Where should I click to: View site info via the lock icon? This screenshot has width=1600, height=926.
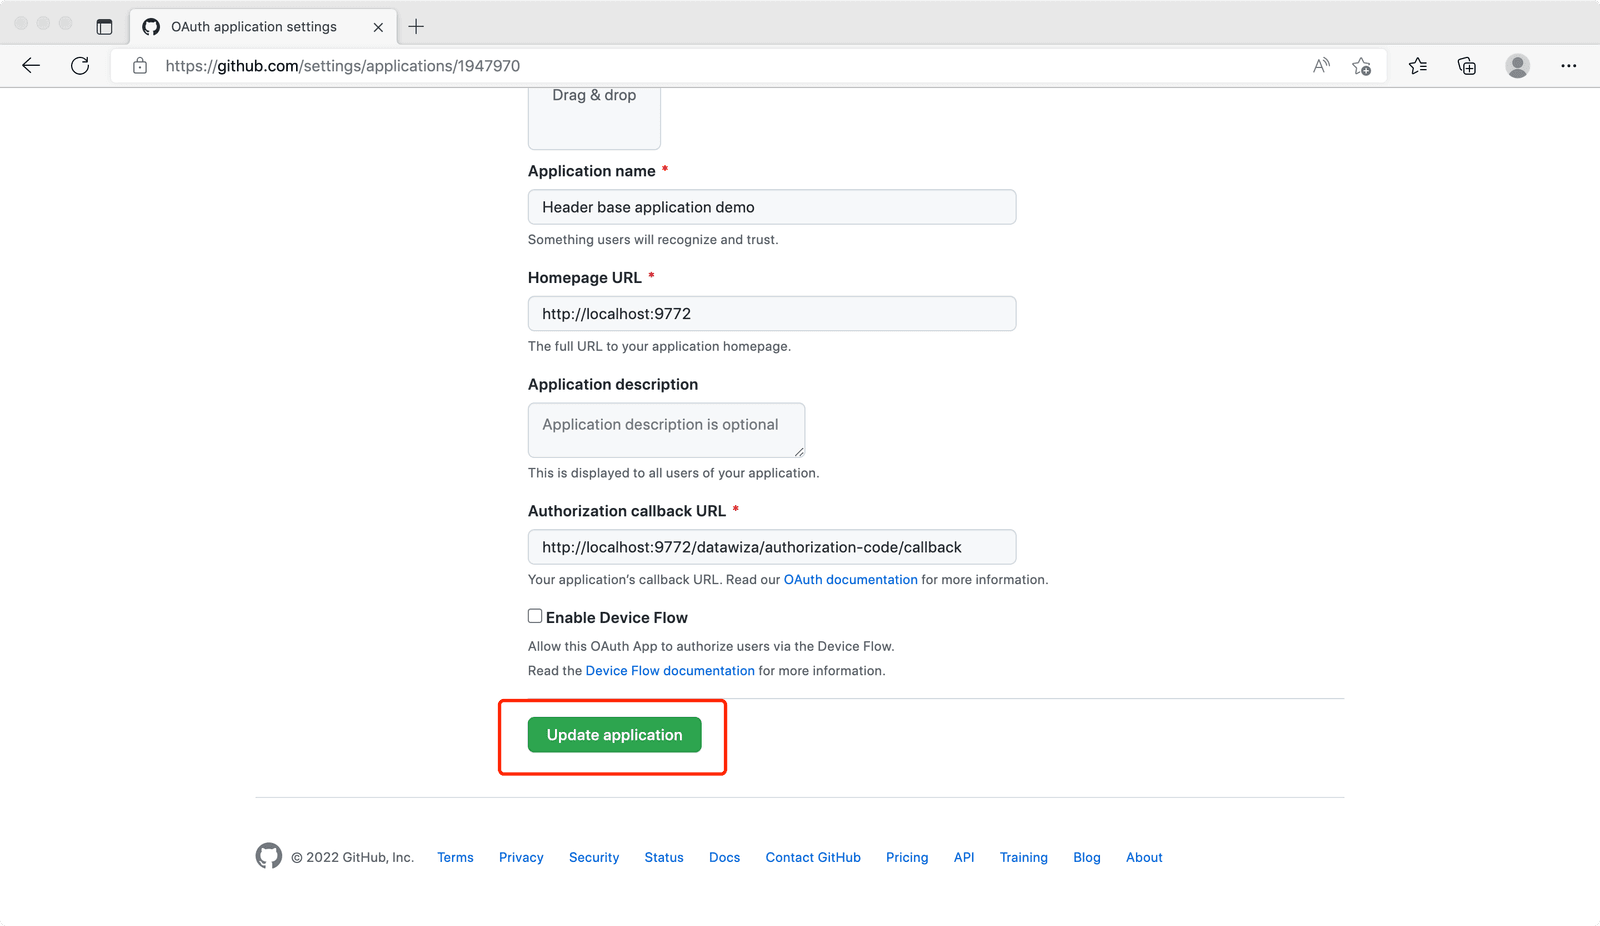click(x=140, y=66)
